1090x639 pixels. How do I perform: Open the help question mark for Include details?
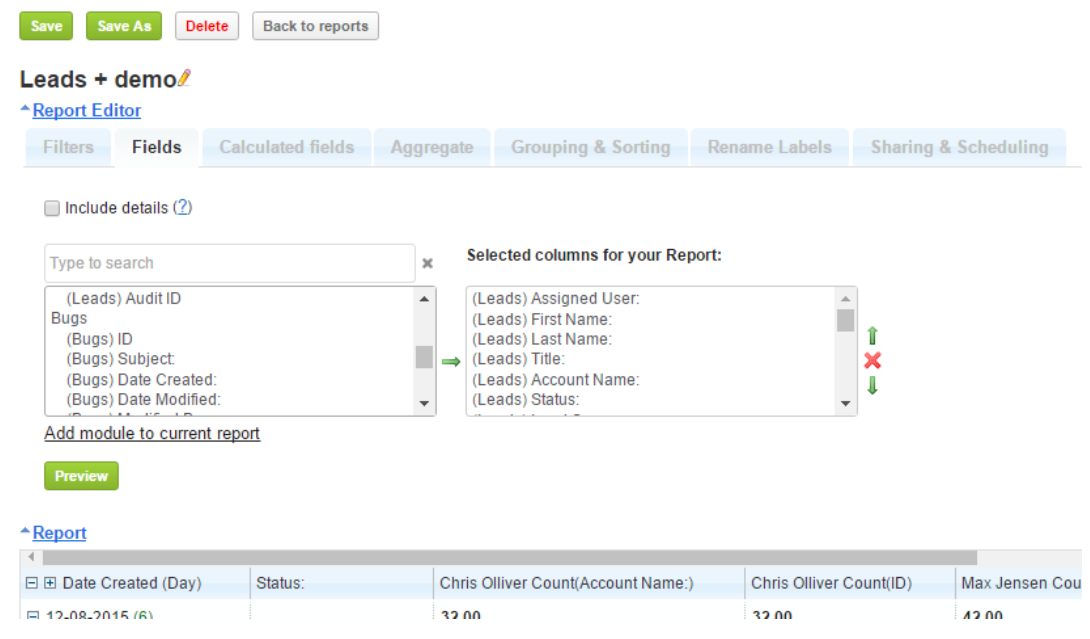(x=182, y=208)
